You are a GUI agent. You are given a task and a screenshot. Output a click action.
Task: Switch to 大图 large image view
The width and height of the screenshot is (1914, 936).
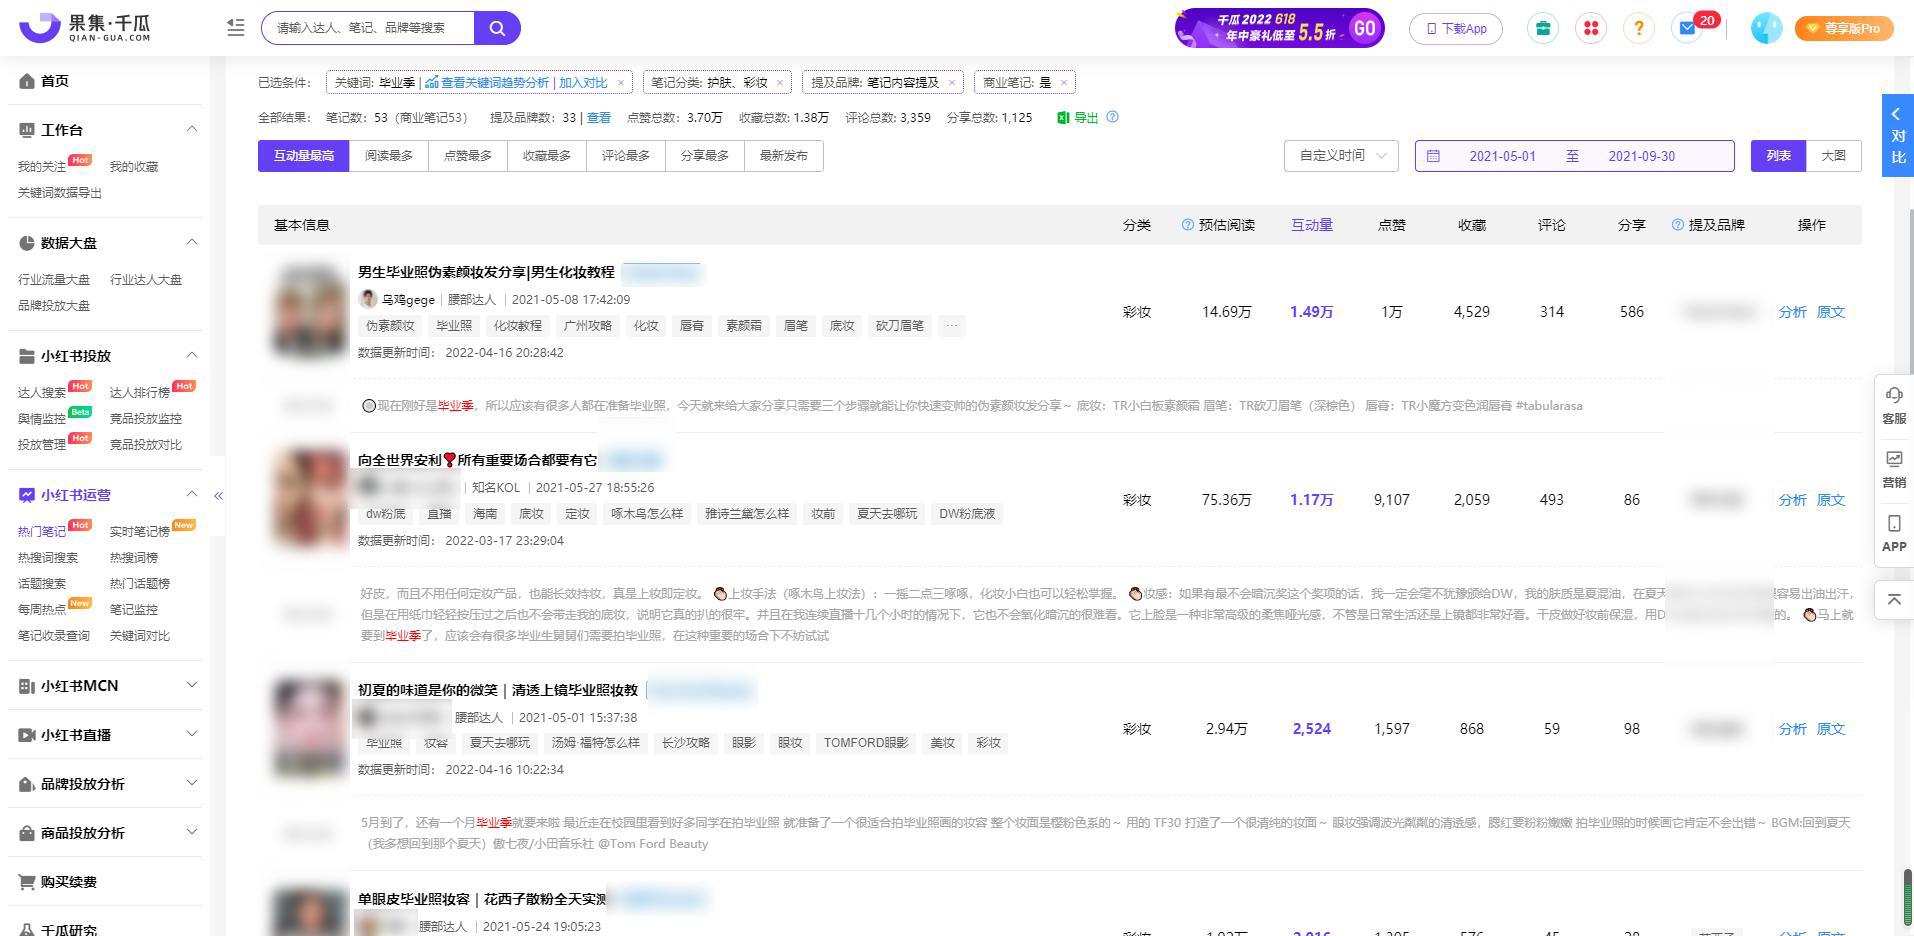point(1833,156)
